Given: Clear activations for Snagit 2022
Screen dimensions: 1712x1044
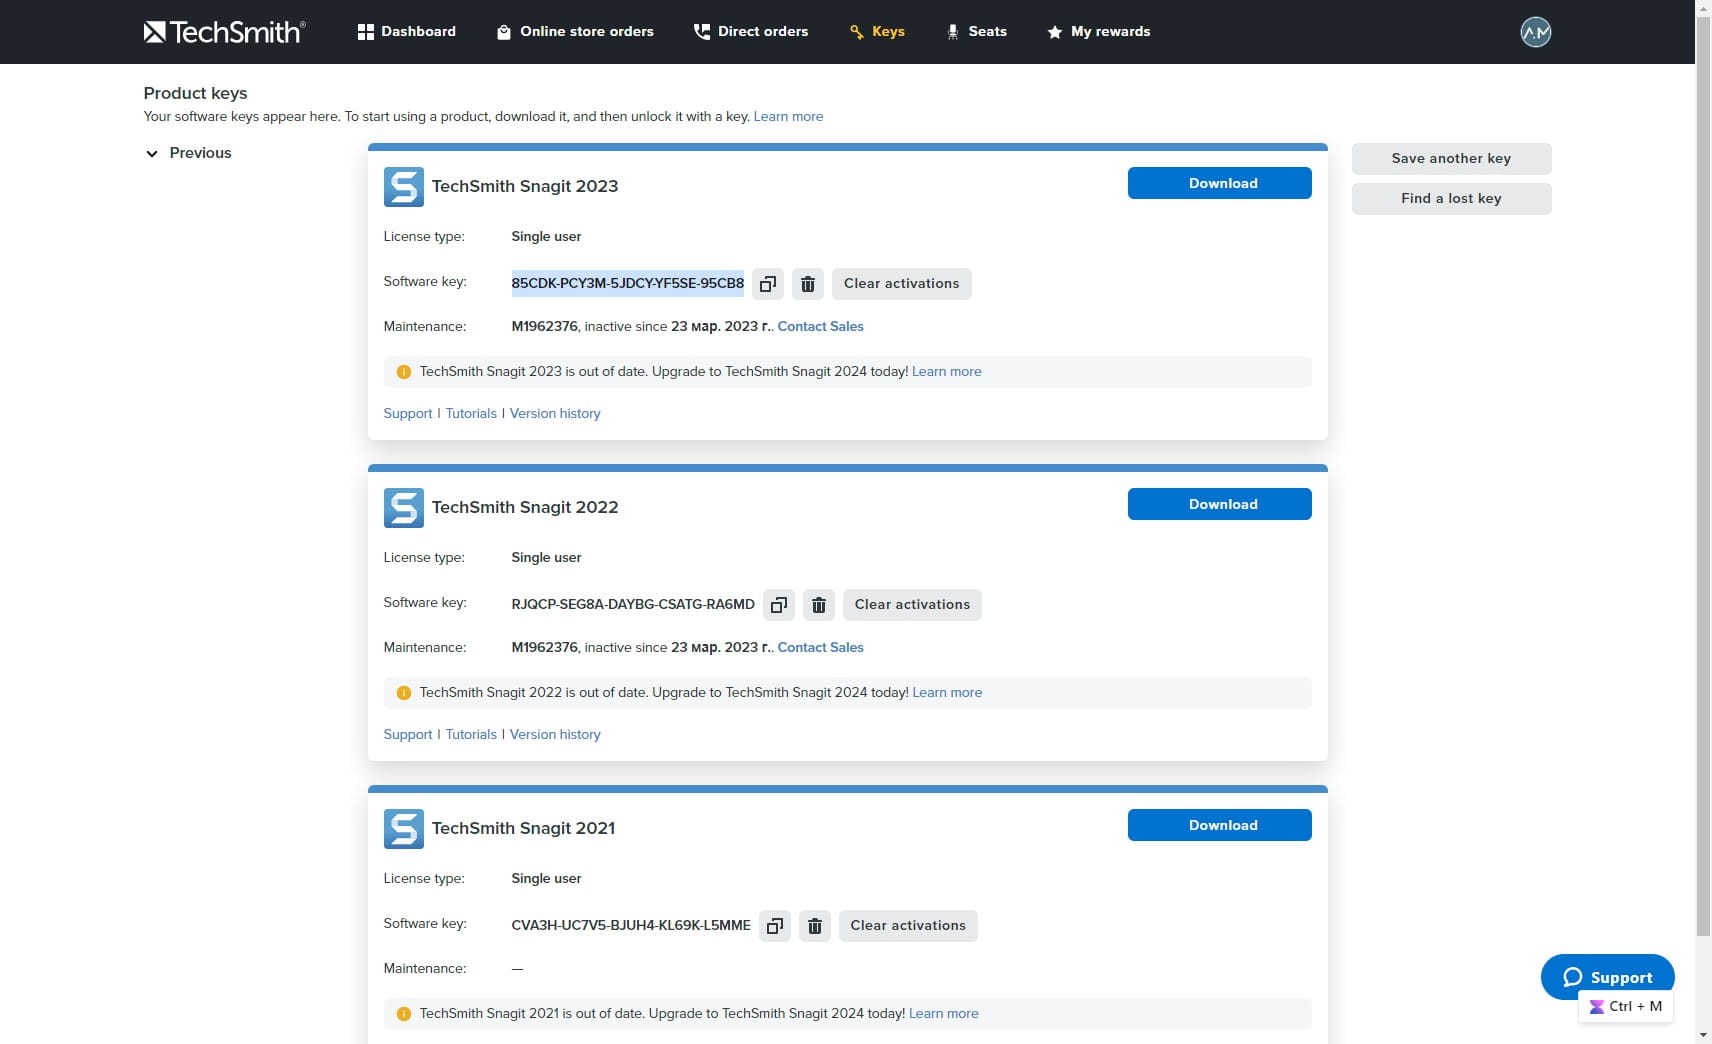Looking at the screenshot, I should [x=911, y=604].
